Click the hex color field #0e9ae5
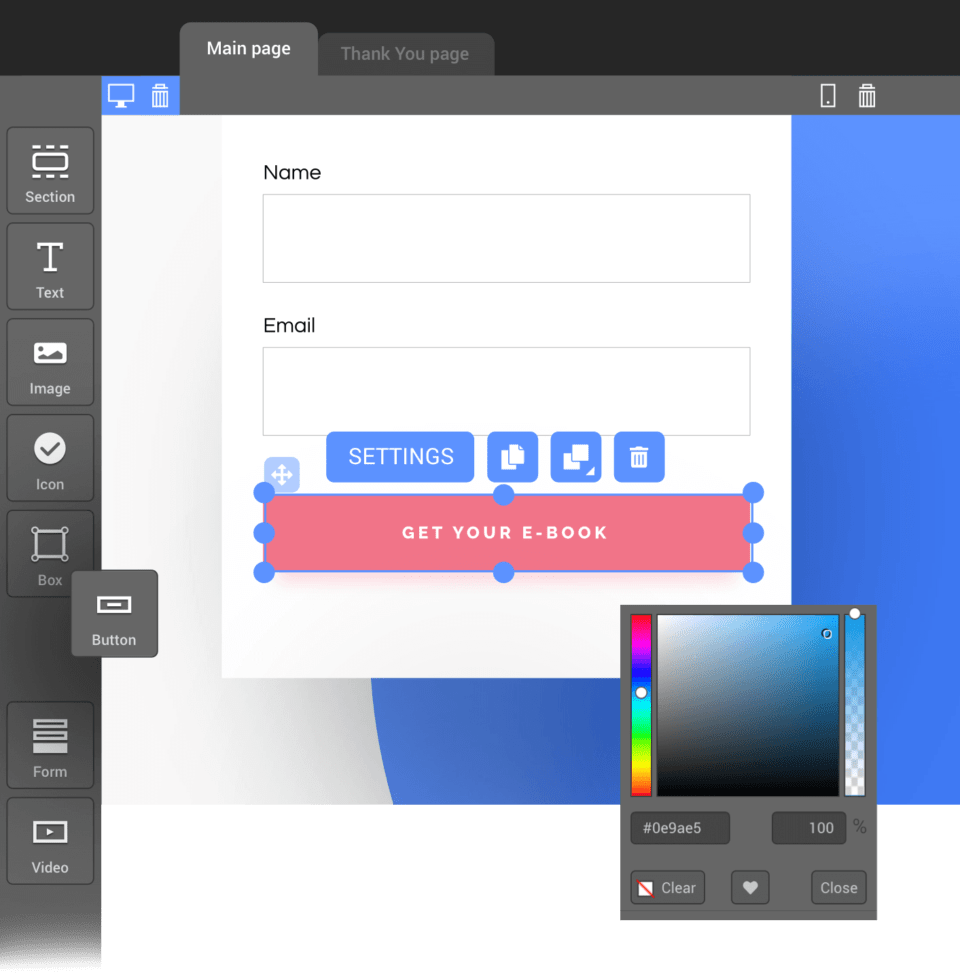Screen dimensions: 960x980 pos(680,828)
